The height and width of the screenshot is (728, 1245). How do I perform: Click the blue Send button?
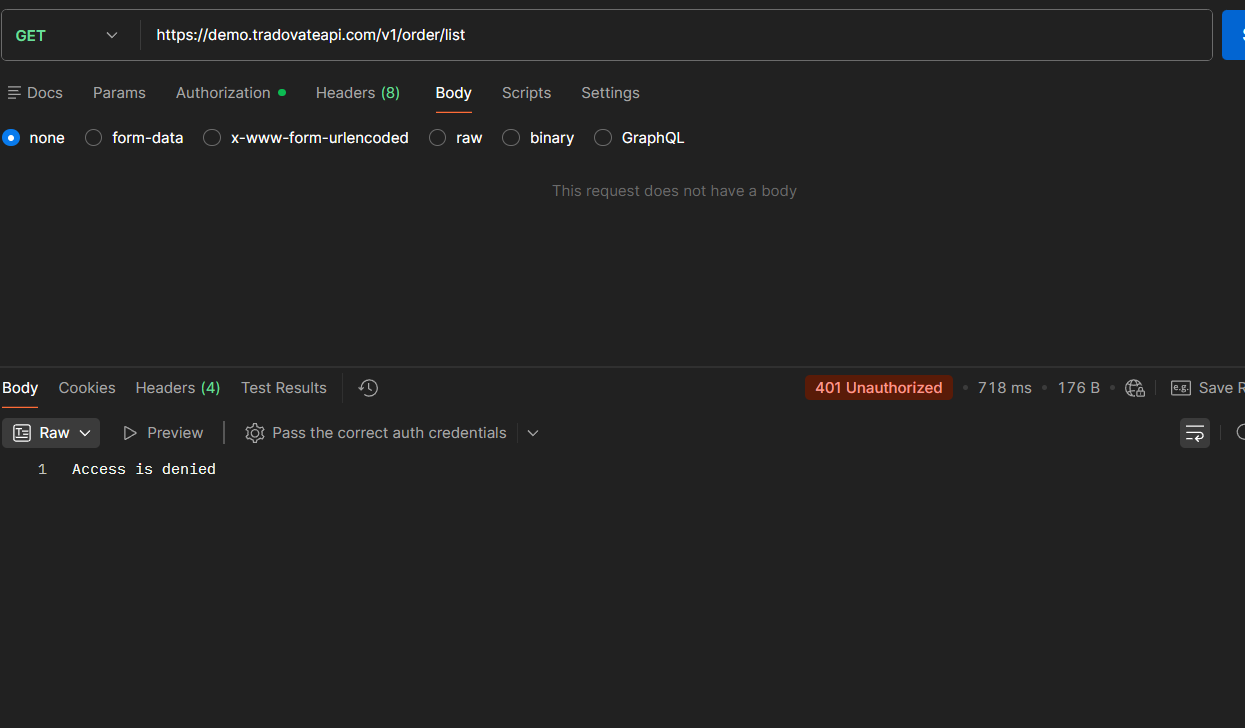click(1234, 35)
